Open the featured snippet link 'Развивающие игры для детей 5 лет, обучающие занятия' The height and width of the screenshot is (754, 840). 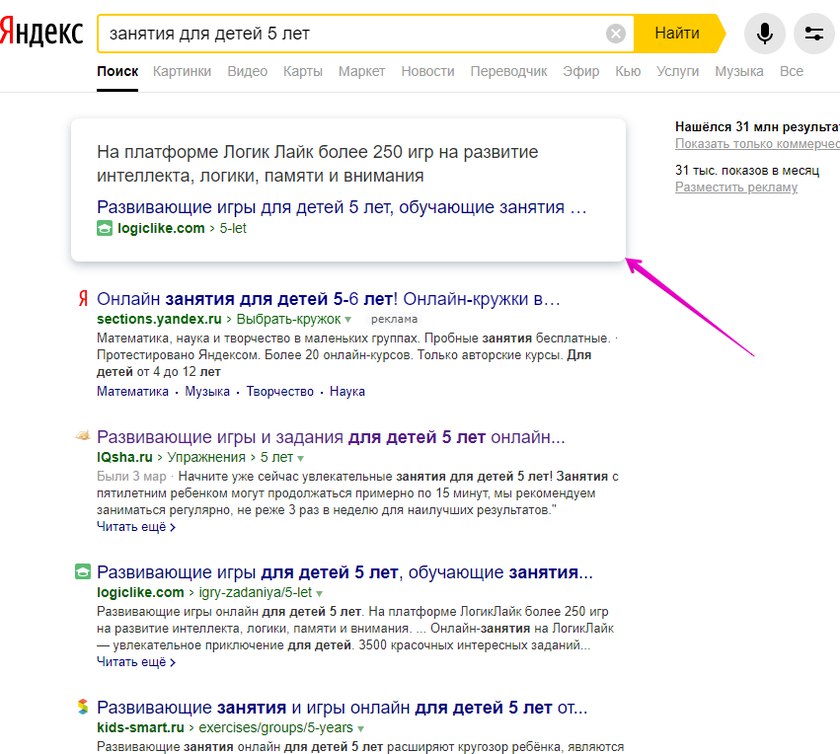click(x=342, y=207)
